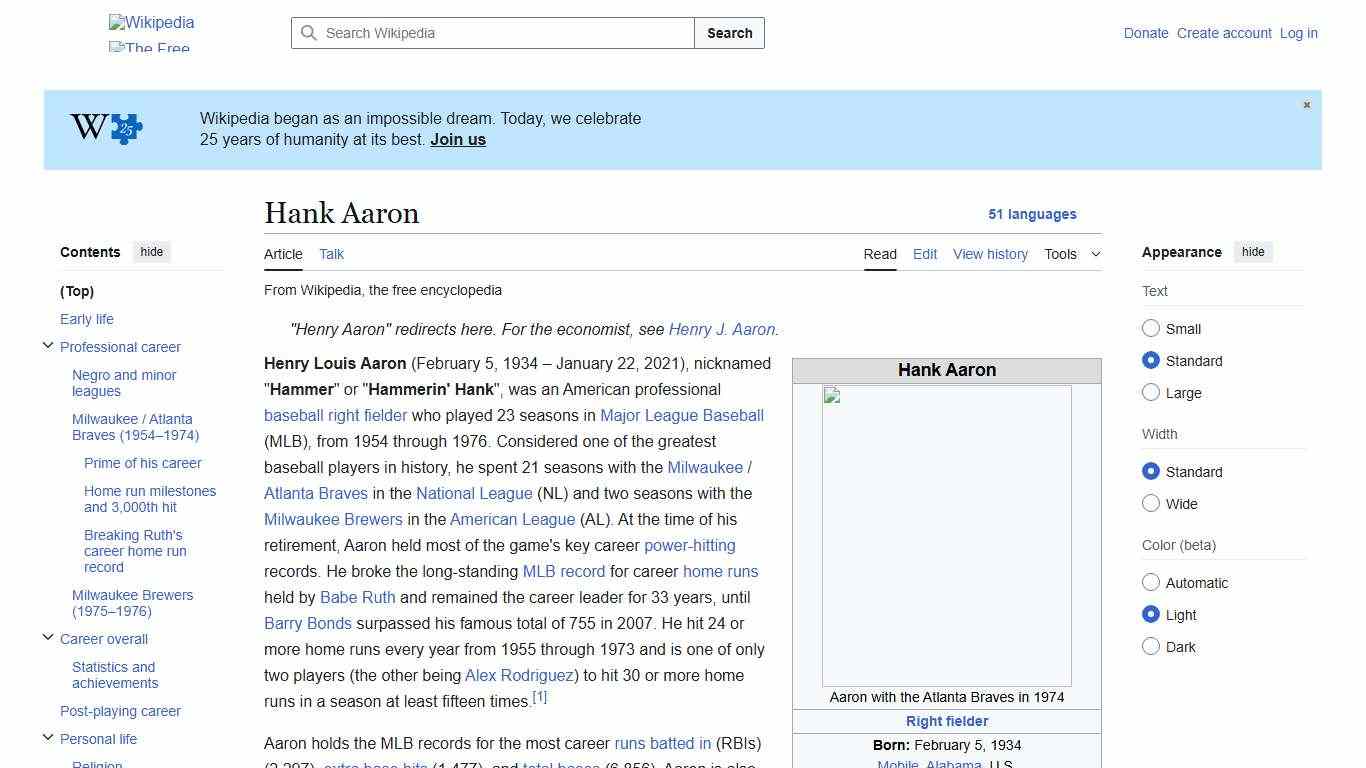Switch to the Talk tab
Viewport: 1366px width, 768px height.
tap(331, 254)
